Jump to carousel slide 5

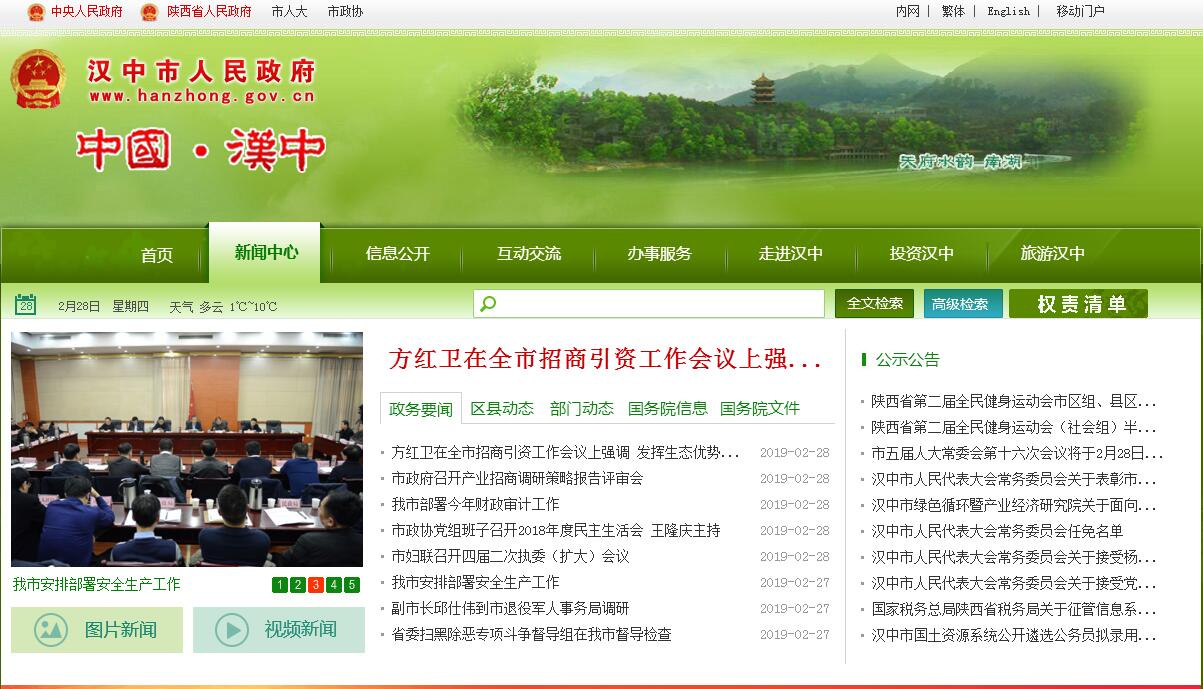[x=352, y=585]
